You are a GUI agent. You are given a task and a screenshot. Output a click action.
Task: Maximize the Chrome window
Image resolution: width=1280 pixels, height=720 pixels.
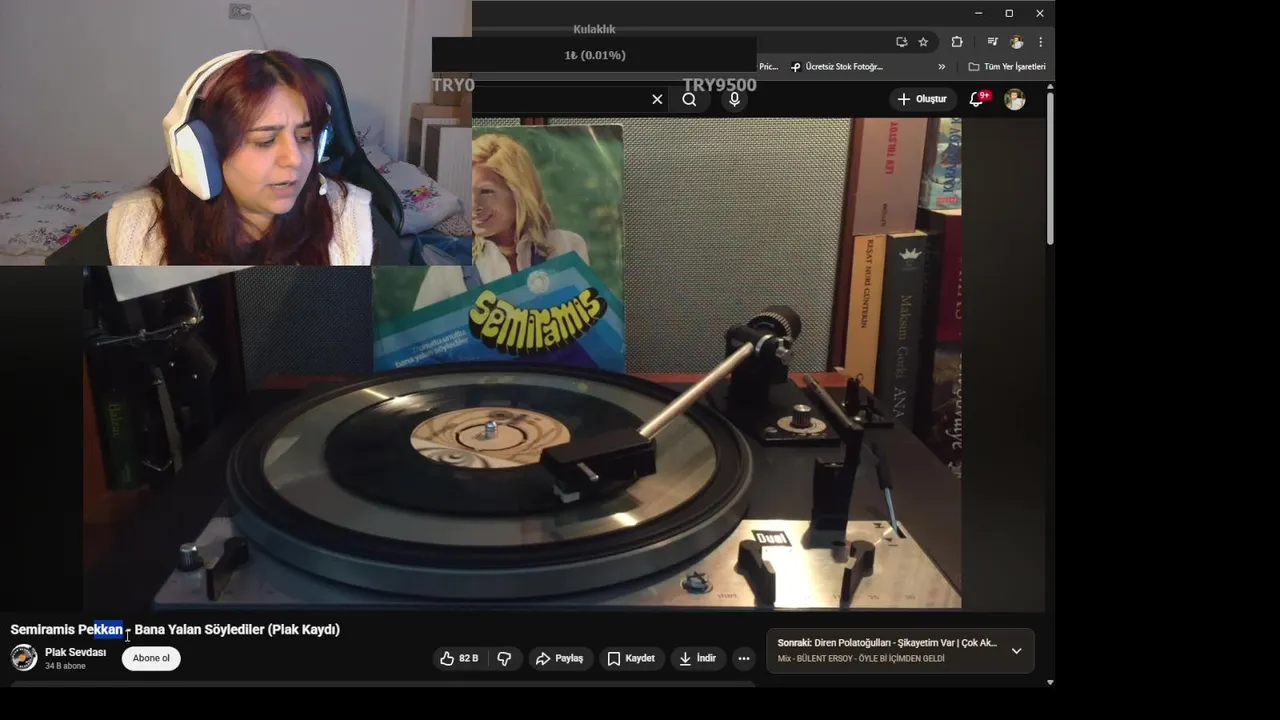[x=1009, y=13]
